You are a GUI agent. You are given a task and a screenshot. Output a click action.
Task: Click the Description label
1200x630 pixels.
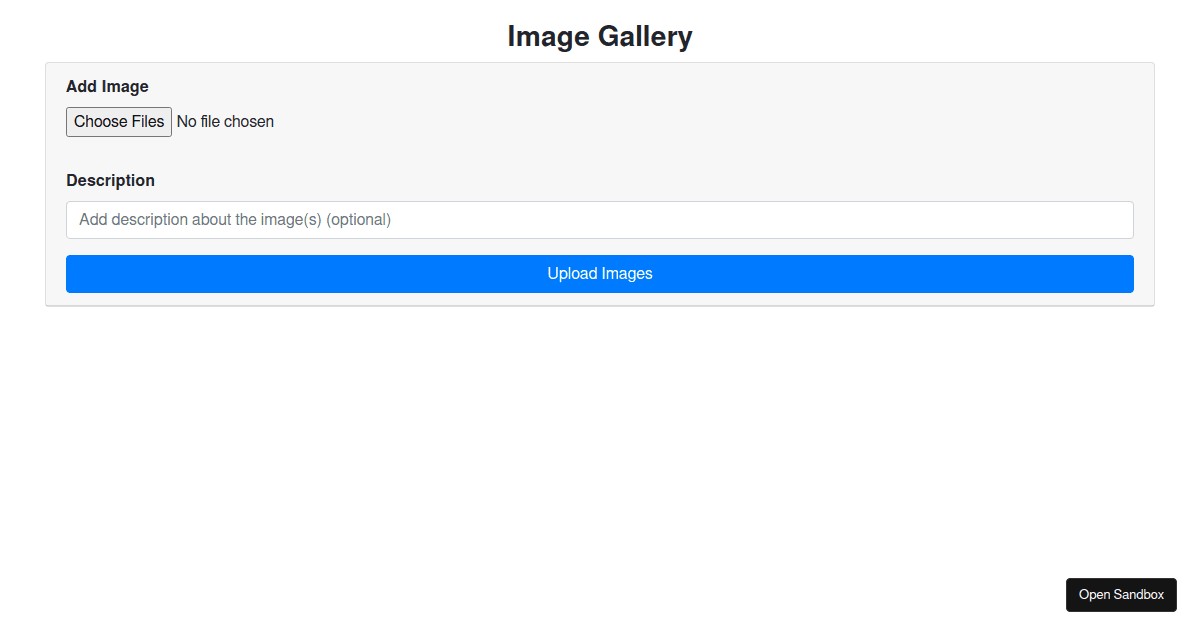coord(110,180)
